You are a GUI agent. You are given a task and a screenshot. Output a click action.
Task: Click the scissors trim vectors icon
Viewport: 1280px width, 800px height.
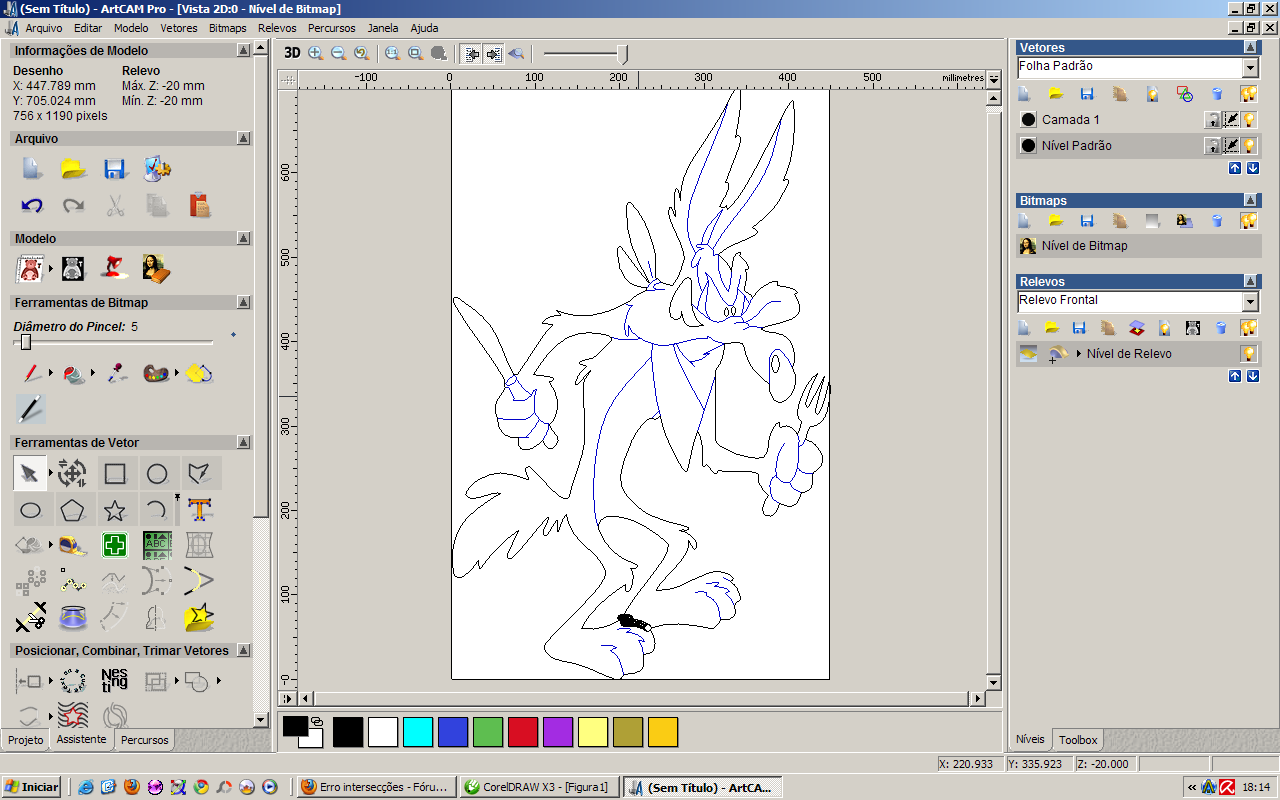point(31,618)
